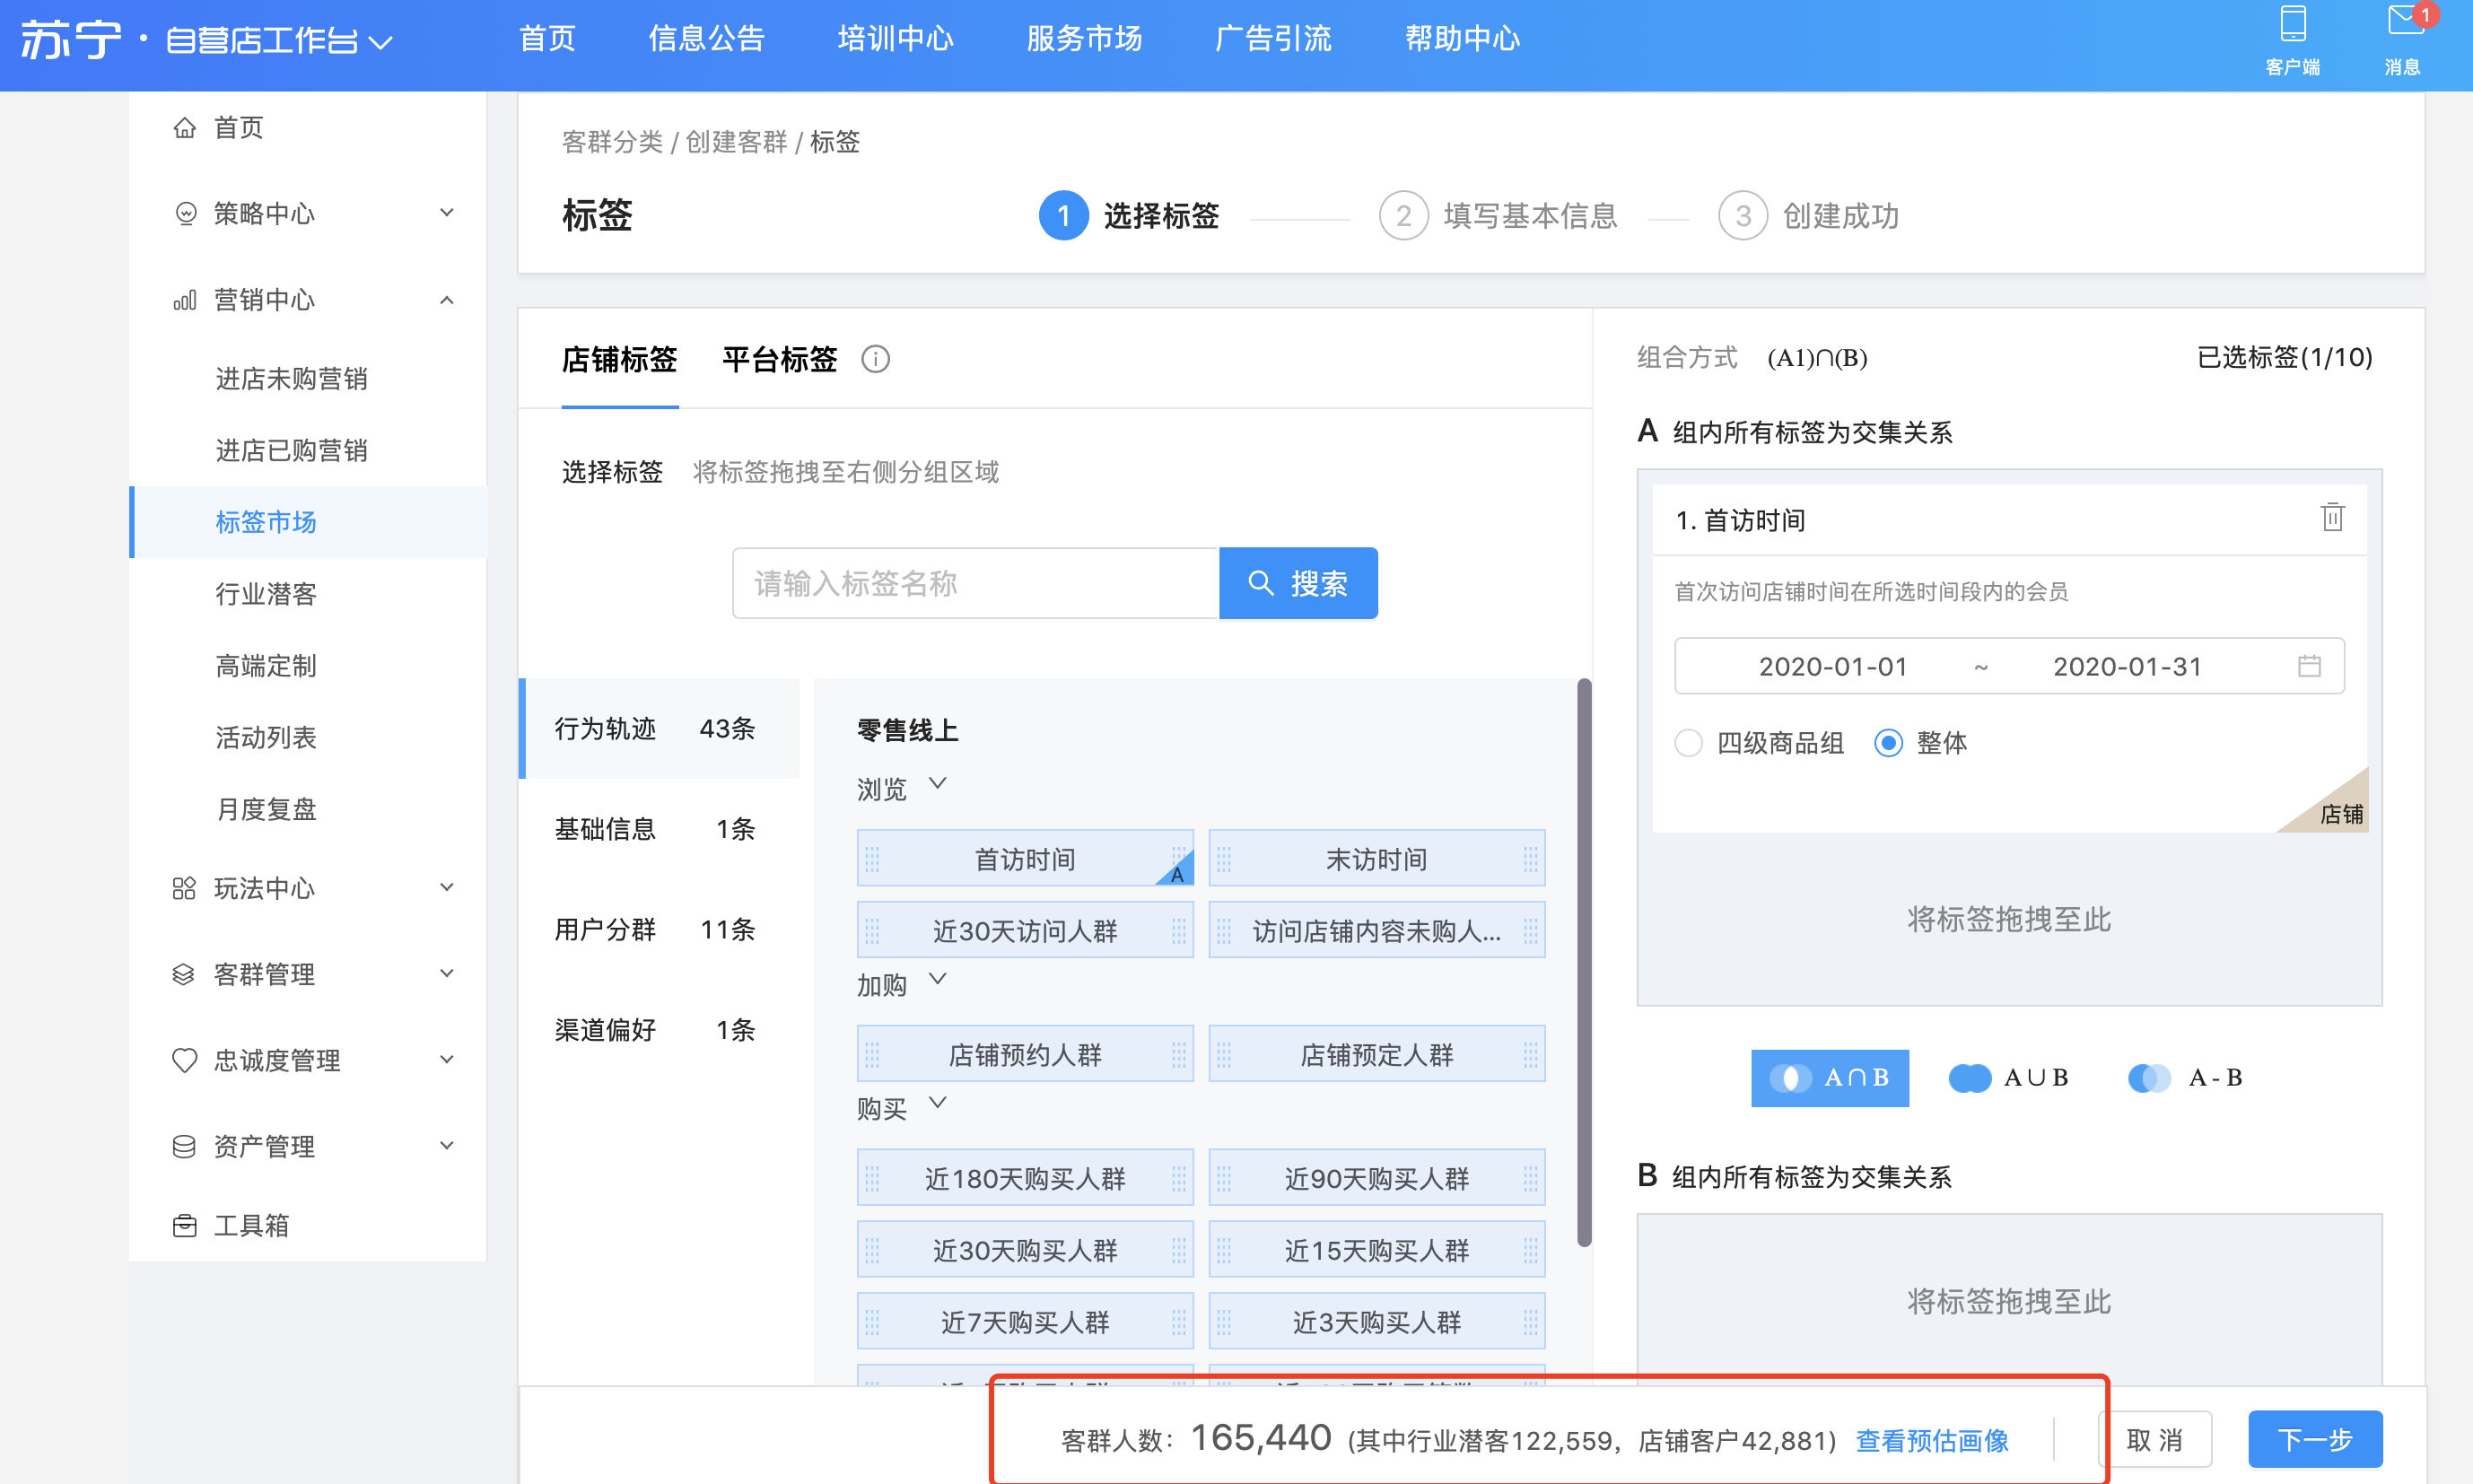Select the 四级商品组 radio button
The height and width of the screenshot is (1484, 2473).
(1688, 743)
